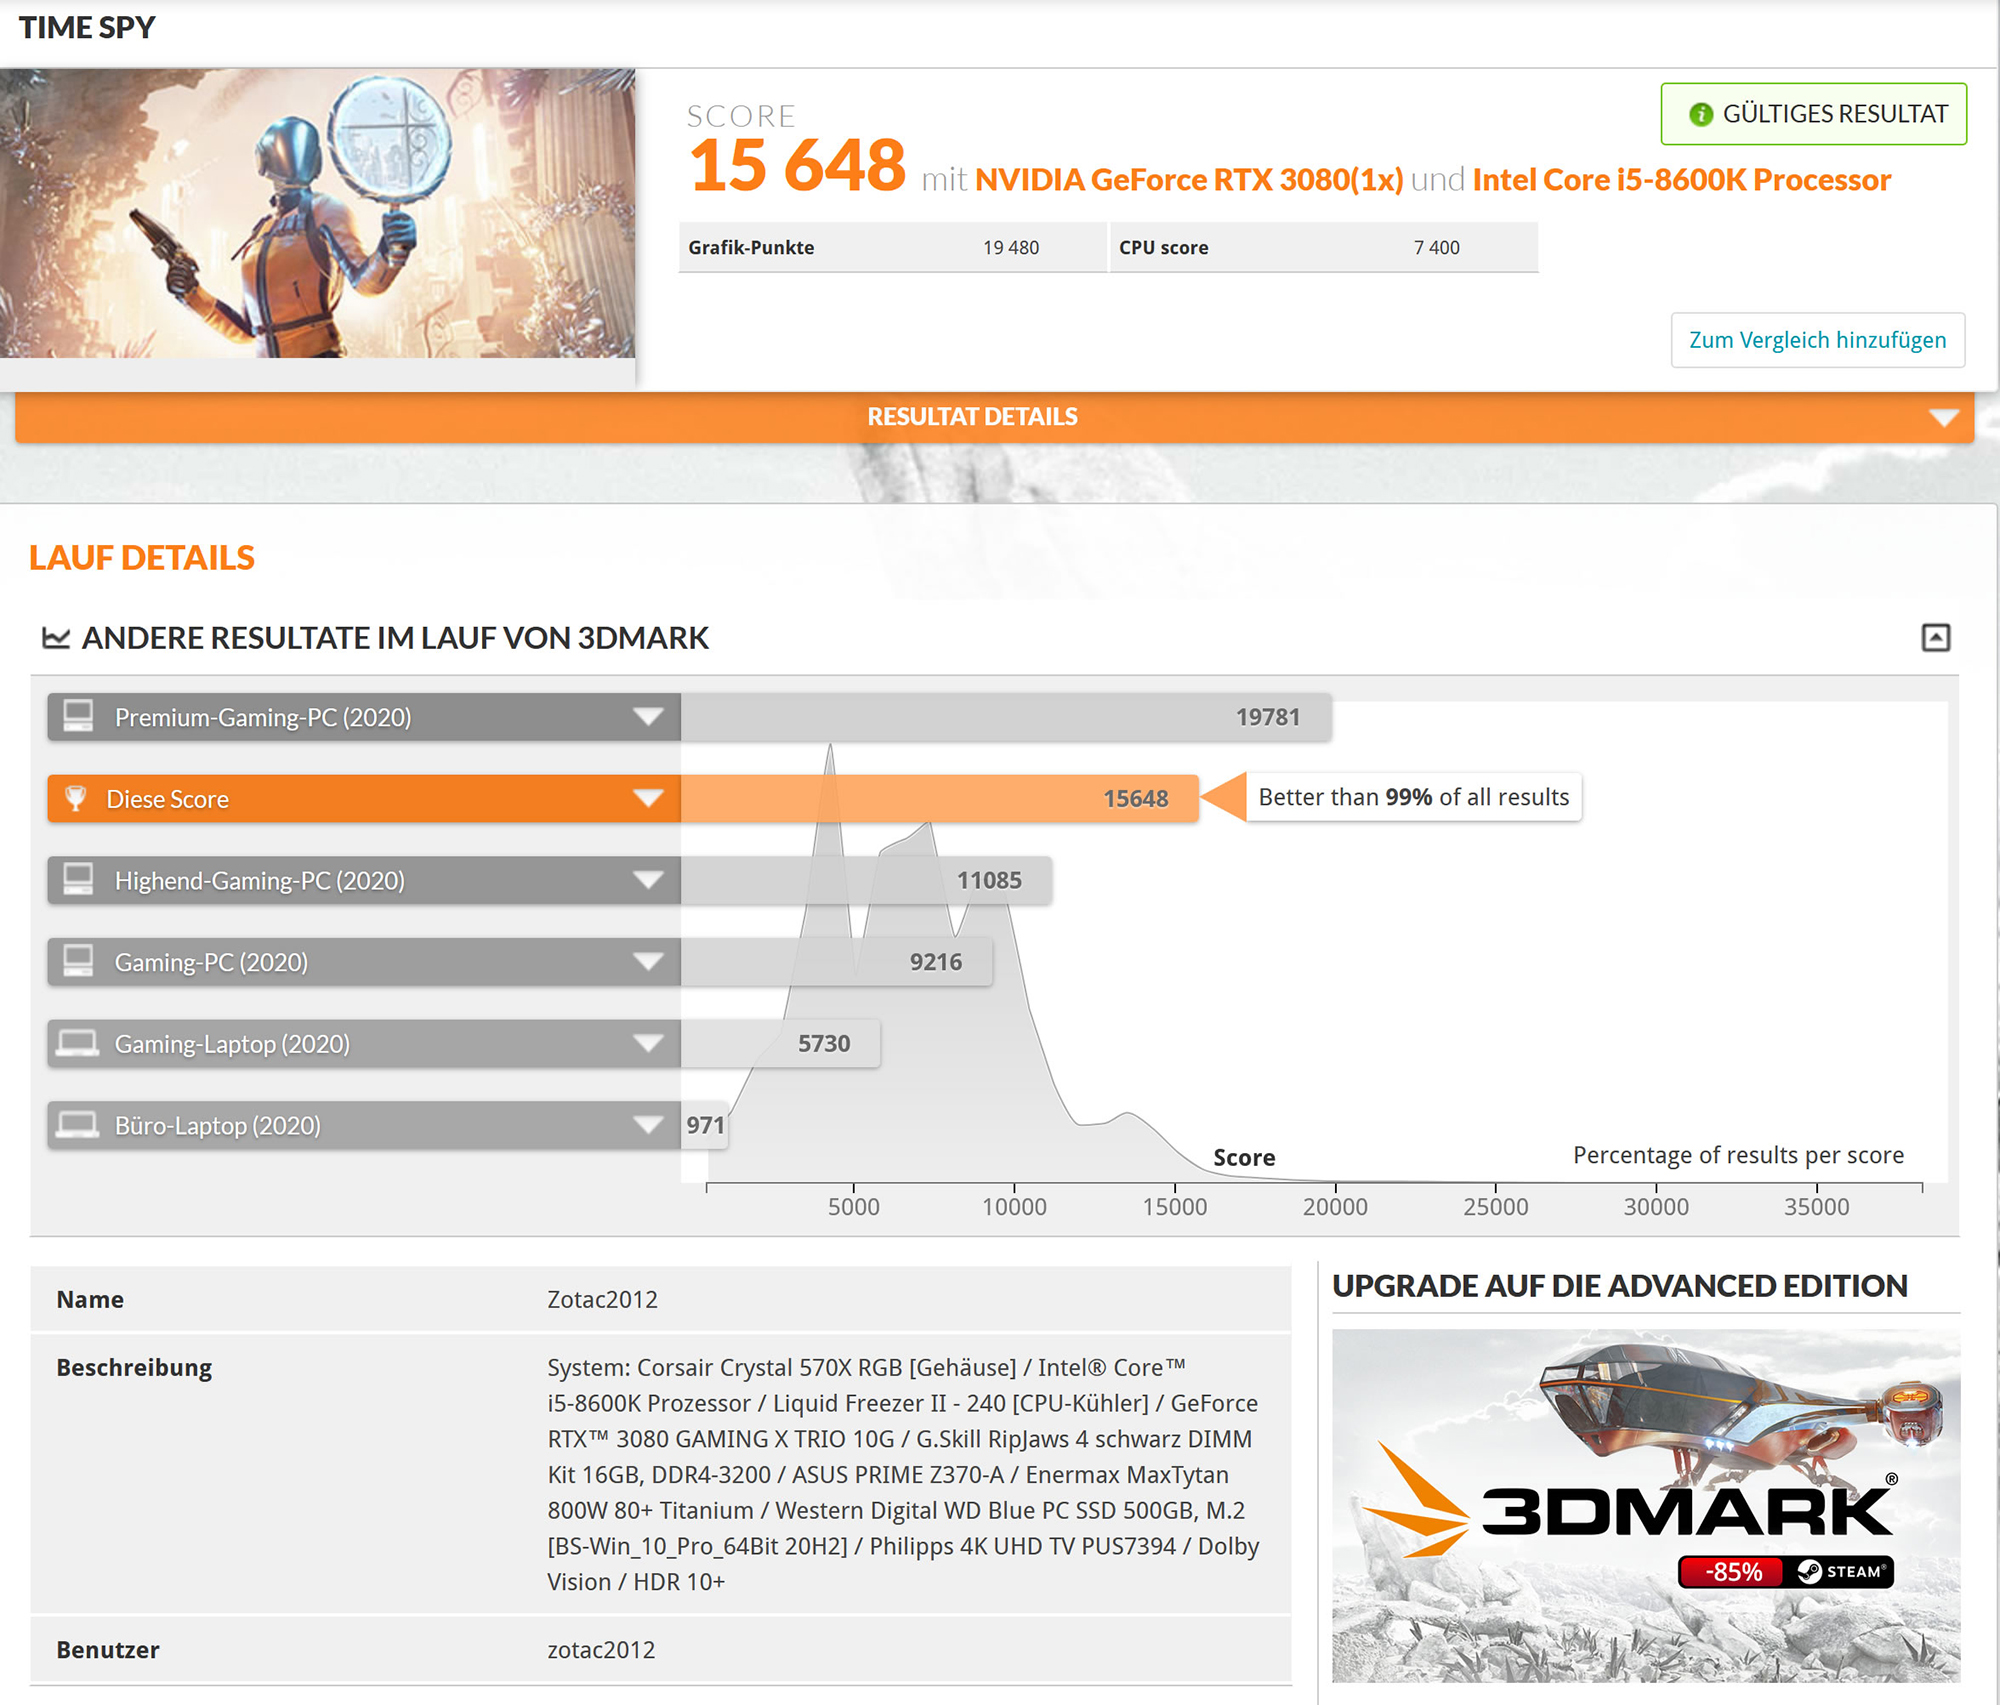
Task: Open the Intel Core i5-8600K Processor link
Action: click(1681, 180)
